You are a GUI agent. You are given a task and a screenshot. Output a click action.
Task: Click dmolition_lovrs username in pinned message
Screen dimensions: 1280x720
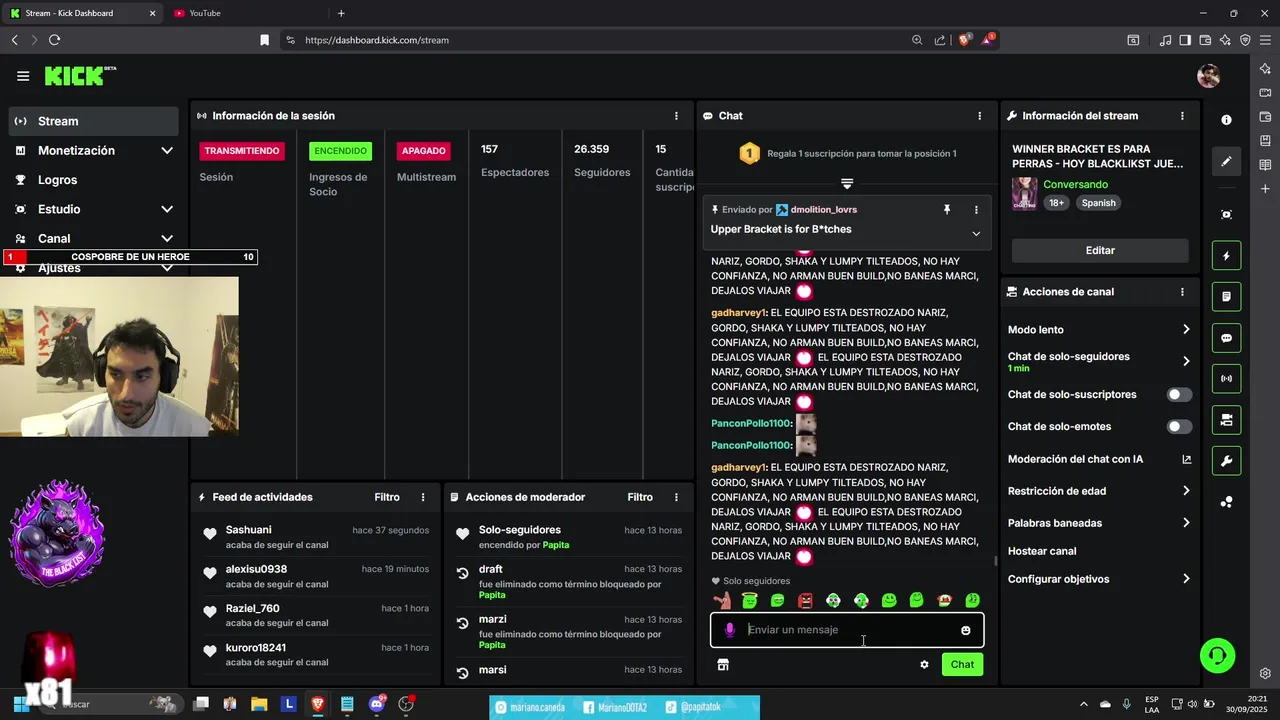[824, 210]
